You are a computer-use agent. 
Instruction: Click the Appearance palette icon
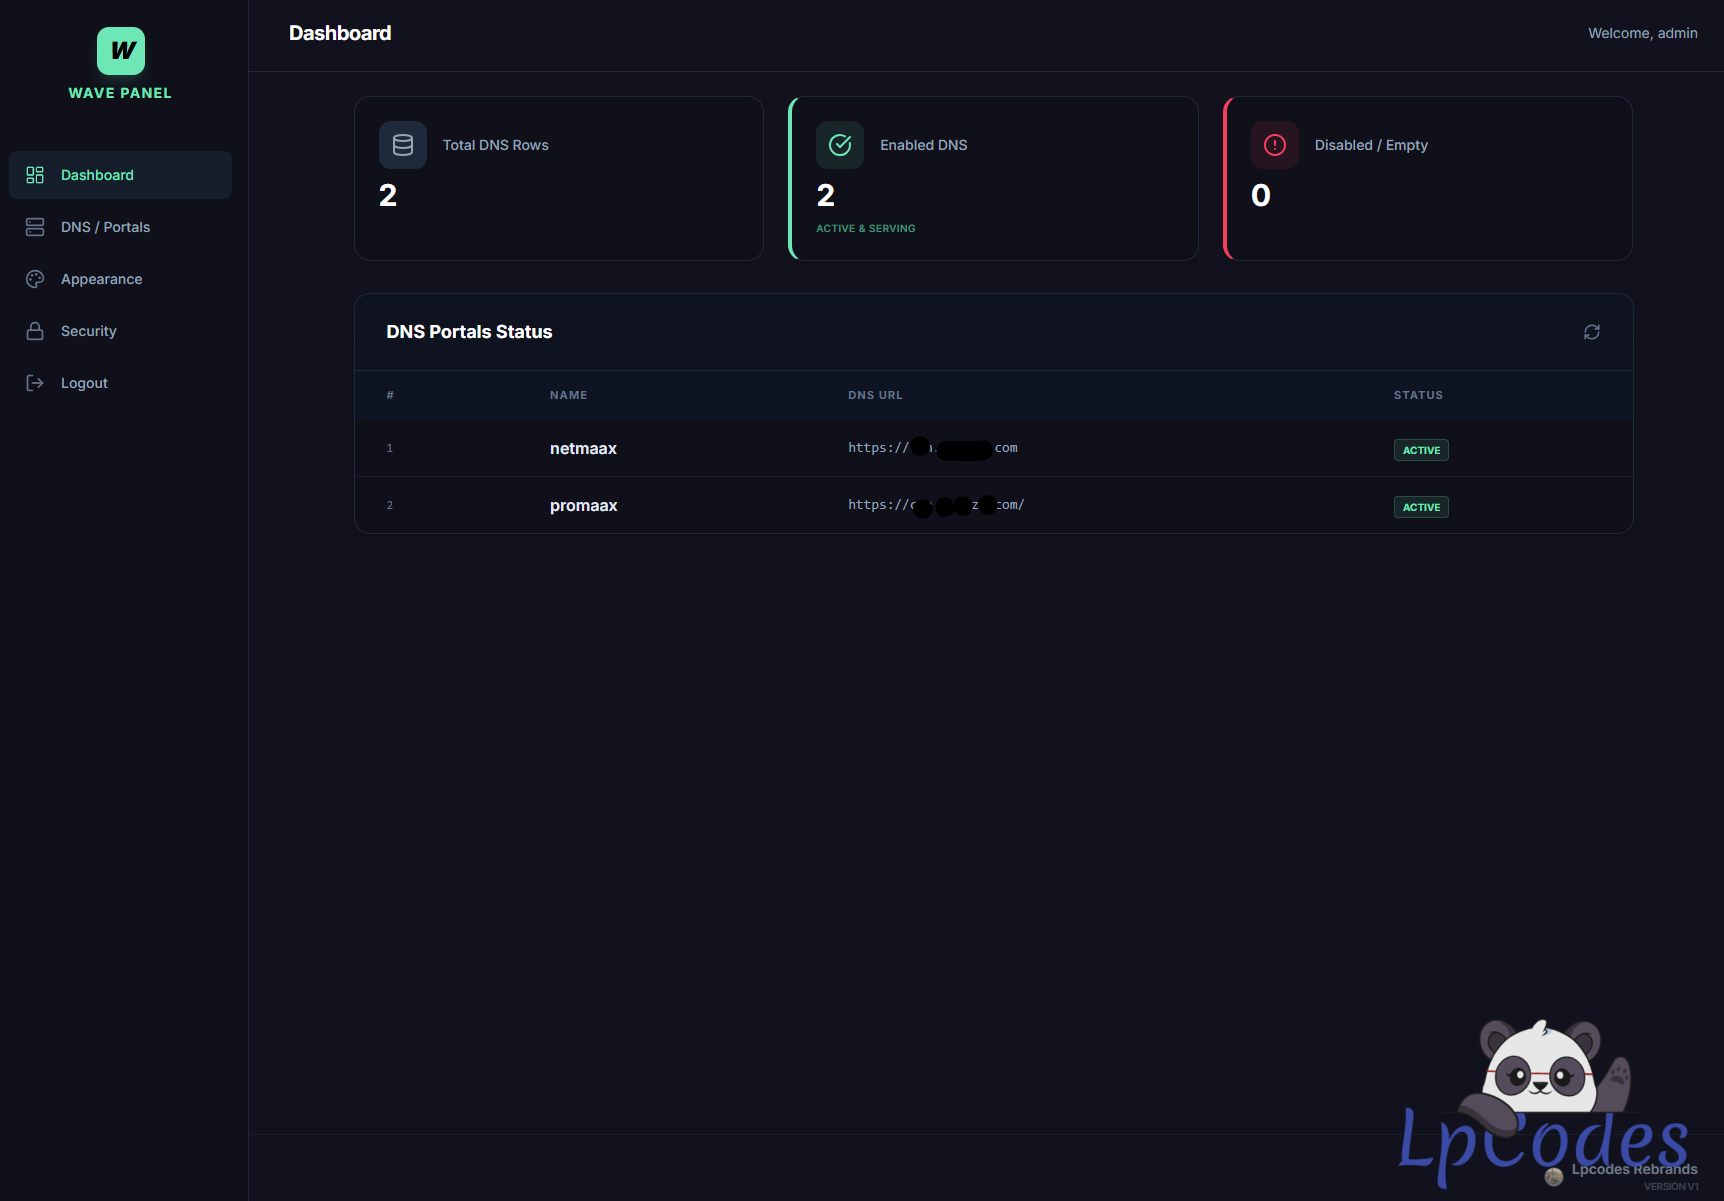click(x=35, y=279)
